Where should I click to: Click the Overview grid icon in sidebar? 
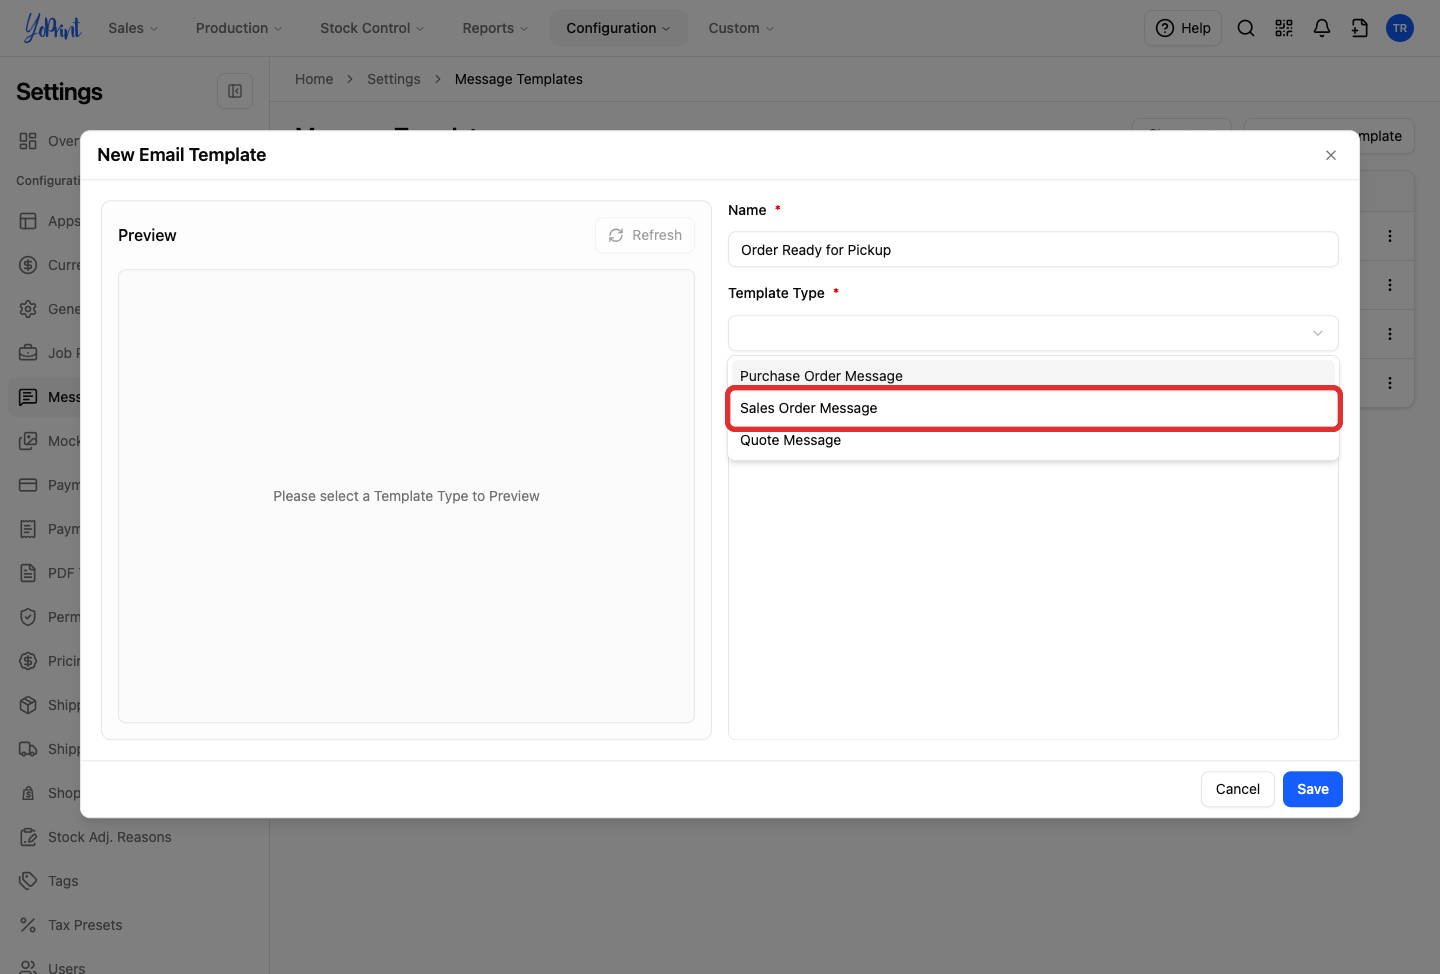point(28,141)
